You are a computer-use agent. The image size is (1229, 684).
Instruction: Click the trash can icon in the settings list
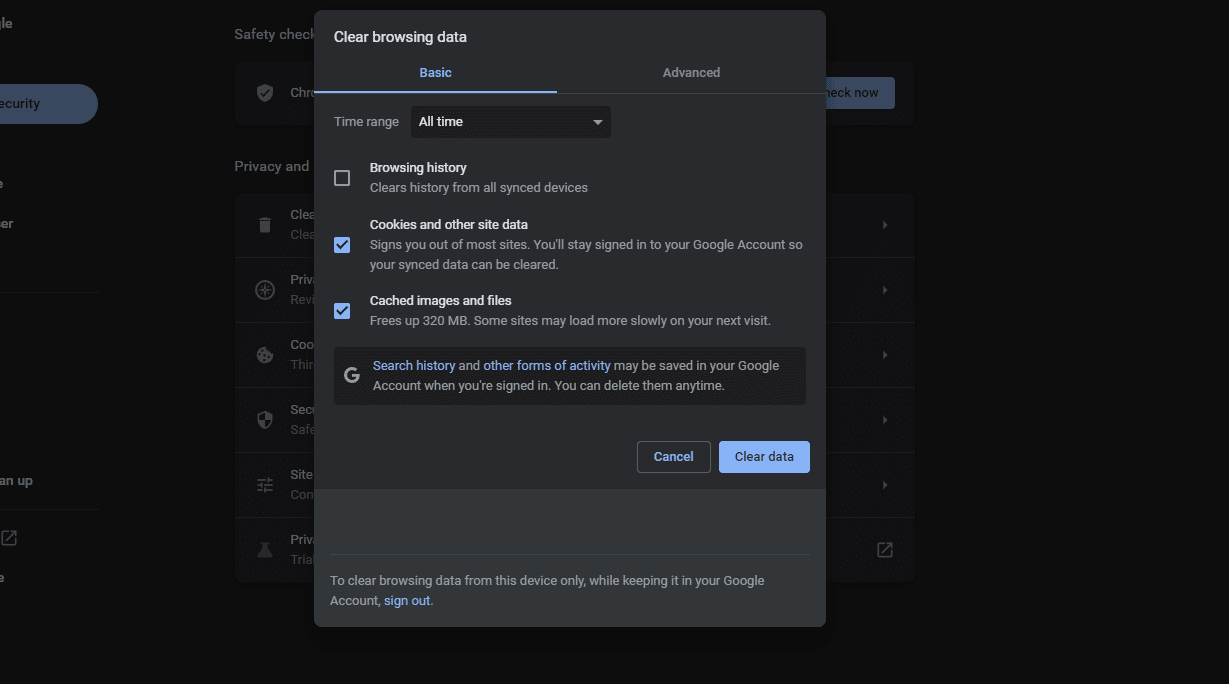coord(265,225)
